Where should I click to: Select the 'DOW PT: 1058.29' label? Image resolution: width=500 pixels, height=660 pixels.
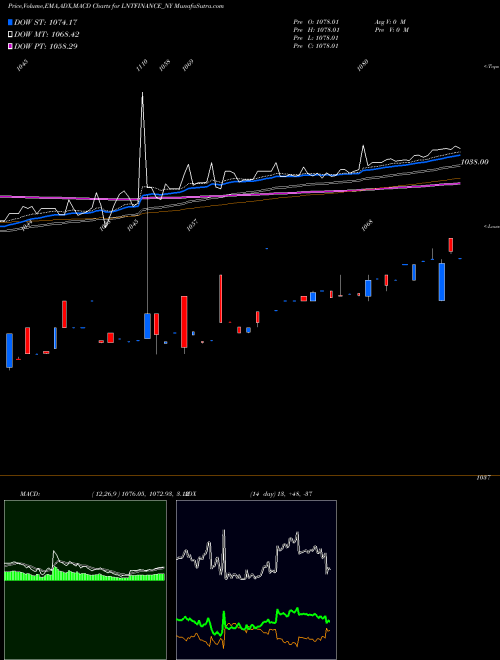coord(45,46)
